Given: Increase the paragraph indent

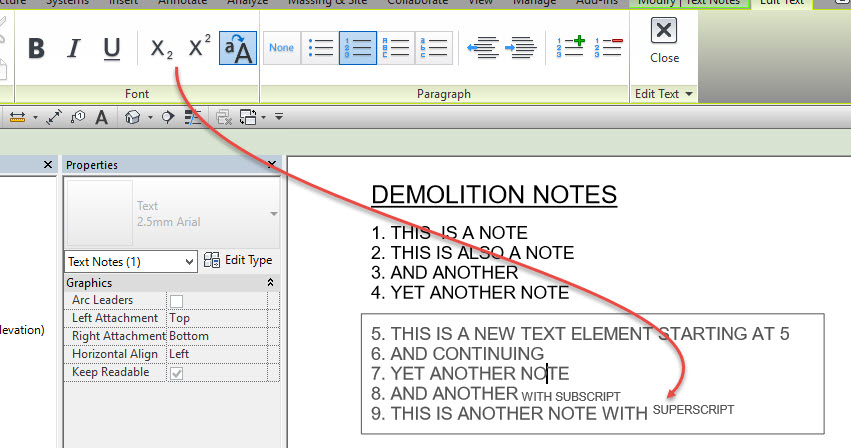Looking at the screenshot, I should click(520, 48).
